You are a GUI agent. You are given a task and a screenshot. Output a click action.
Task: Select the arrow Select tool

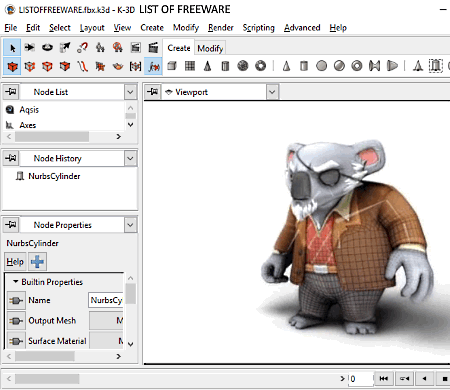[12, 48]
